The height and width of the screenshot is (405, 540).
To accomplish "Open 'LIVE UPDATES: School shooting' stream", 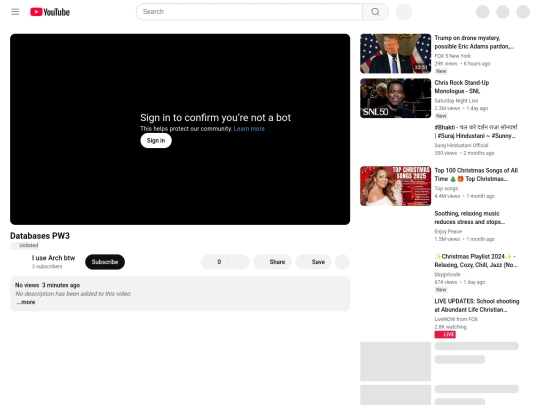I will 477,305.
